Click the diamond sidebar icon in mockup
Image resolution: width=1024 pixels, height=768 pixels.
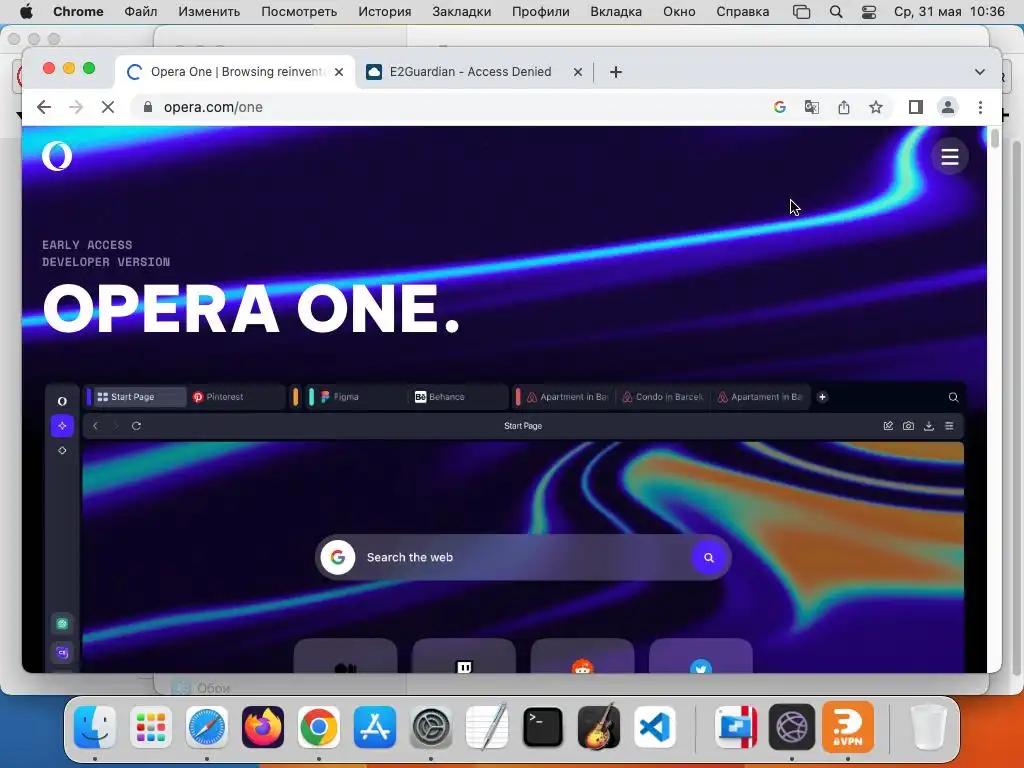[62, 451]
